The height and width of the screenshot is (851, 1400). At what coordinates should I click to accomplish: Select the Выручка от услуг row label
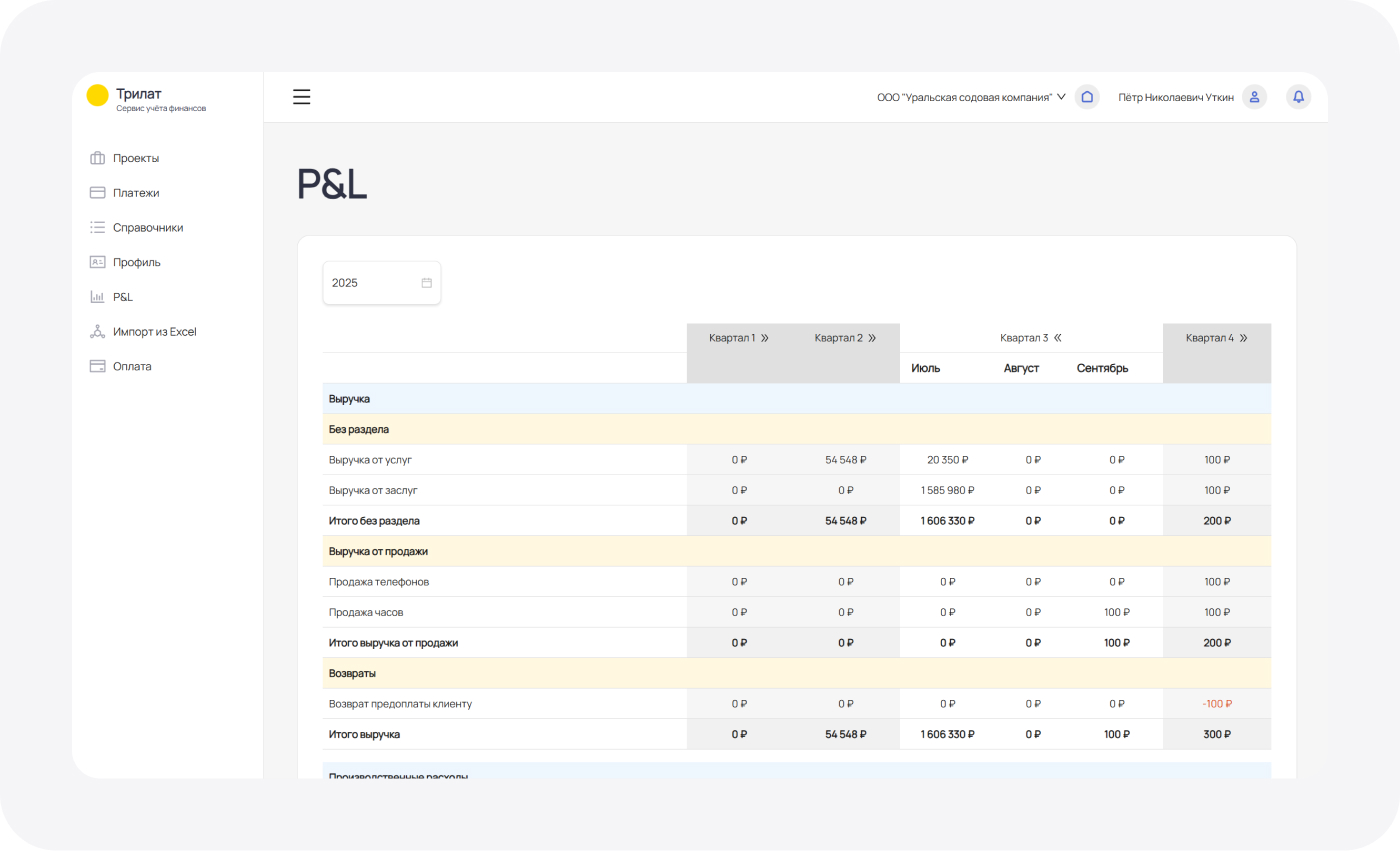370,460
